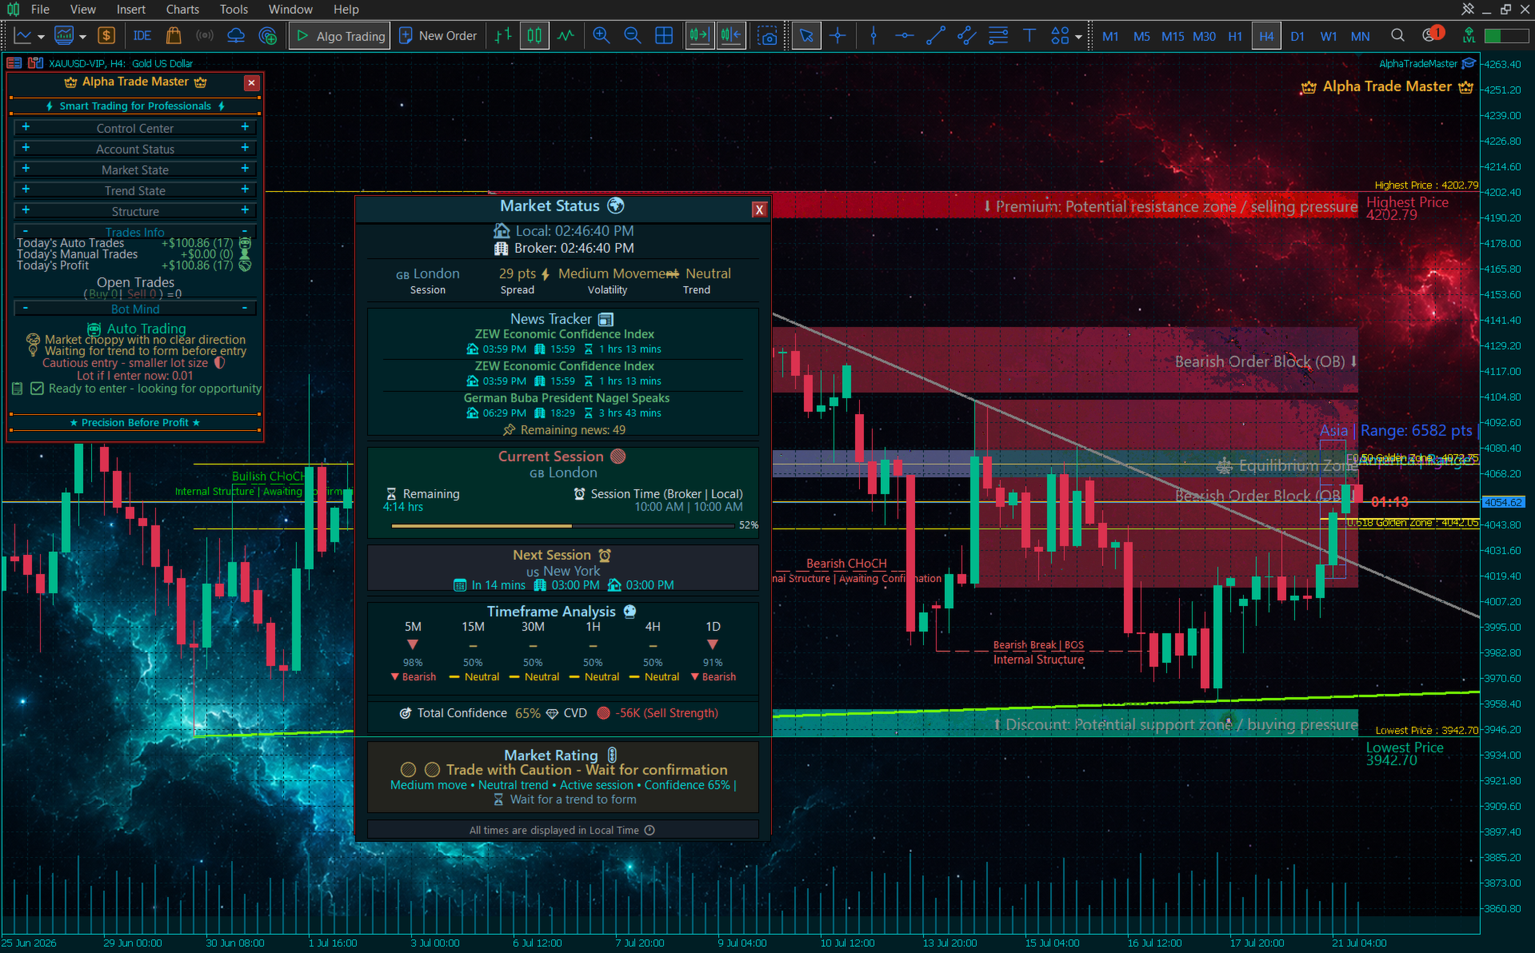Click the search magnifier in toolbar
1535x953 pixels.
click(x=1397, y=36)
